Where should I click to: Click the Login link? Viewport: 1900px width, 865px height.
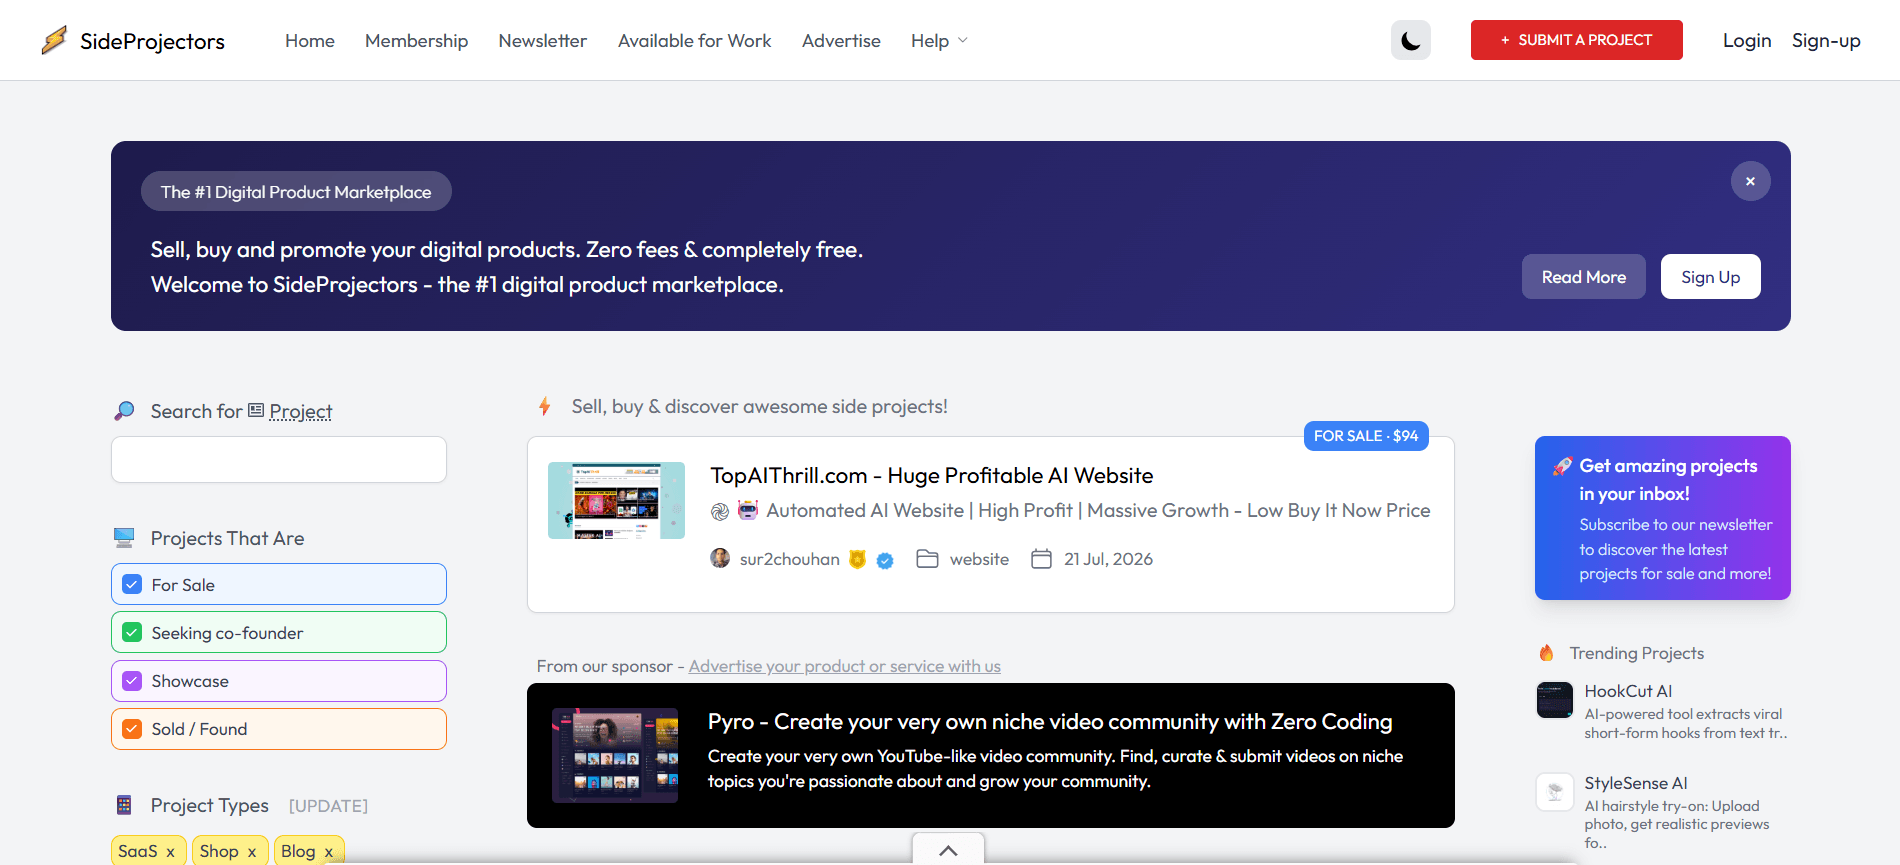point(1747,41)
